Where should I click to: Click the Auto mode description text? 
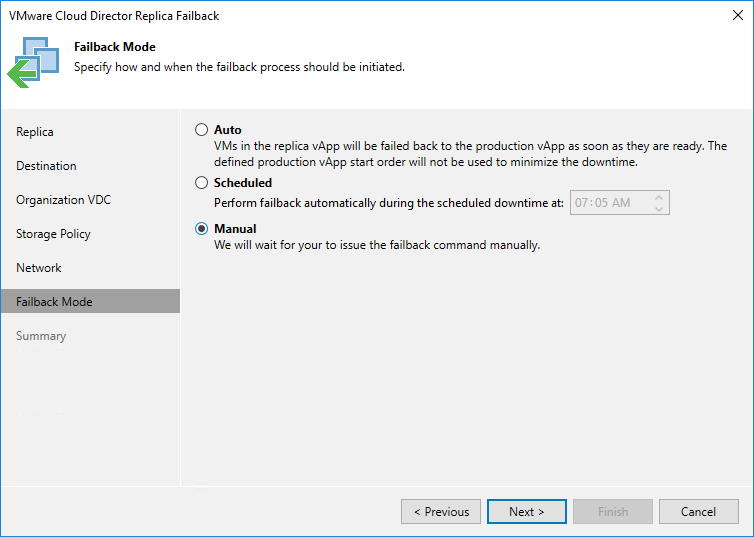pyautogui.click(x=470, y=154)
